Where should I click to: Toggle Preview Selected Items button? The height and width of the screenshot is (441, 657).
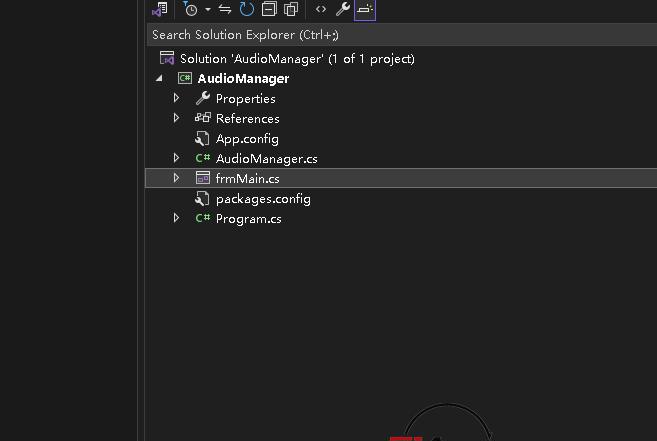(364, 9)
